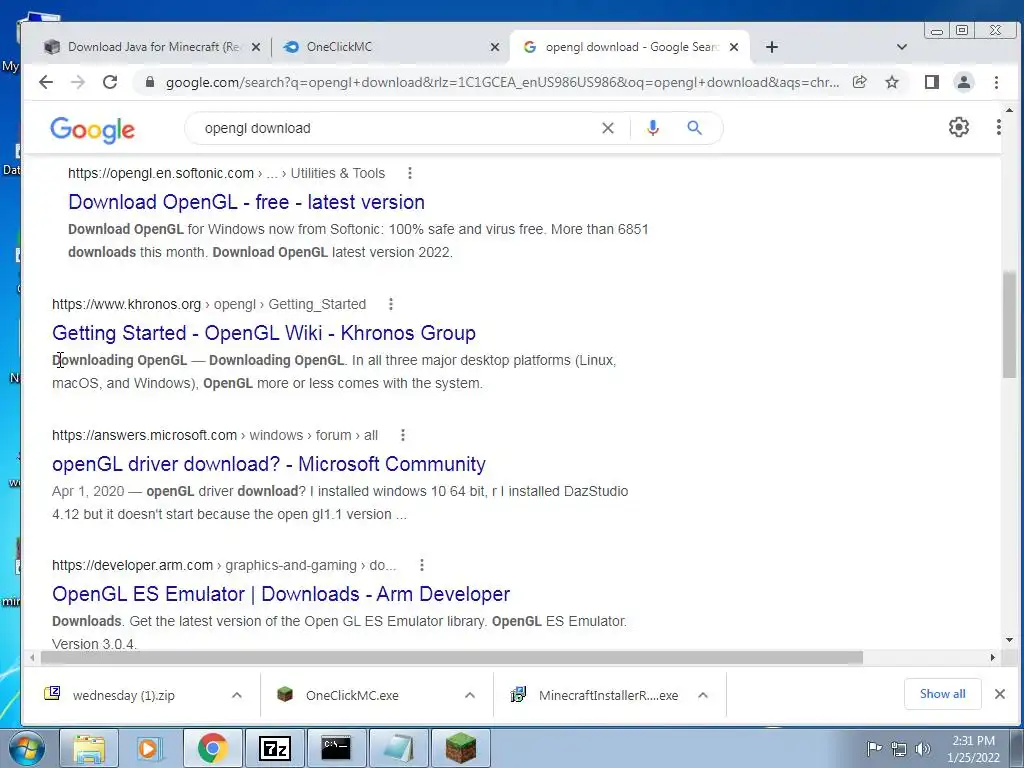Click the scroll up arrow
The width and height of the screenshot is (1024, 768).
pos(1010,110)
